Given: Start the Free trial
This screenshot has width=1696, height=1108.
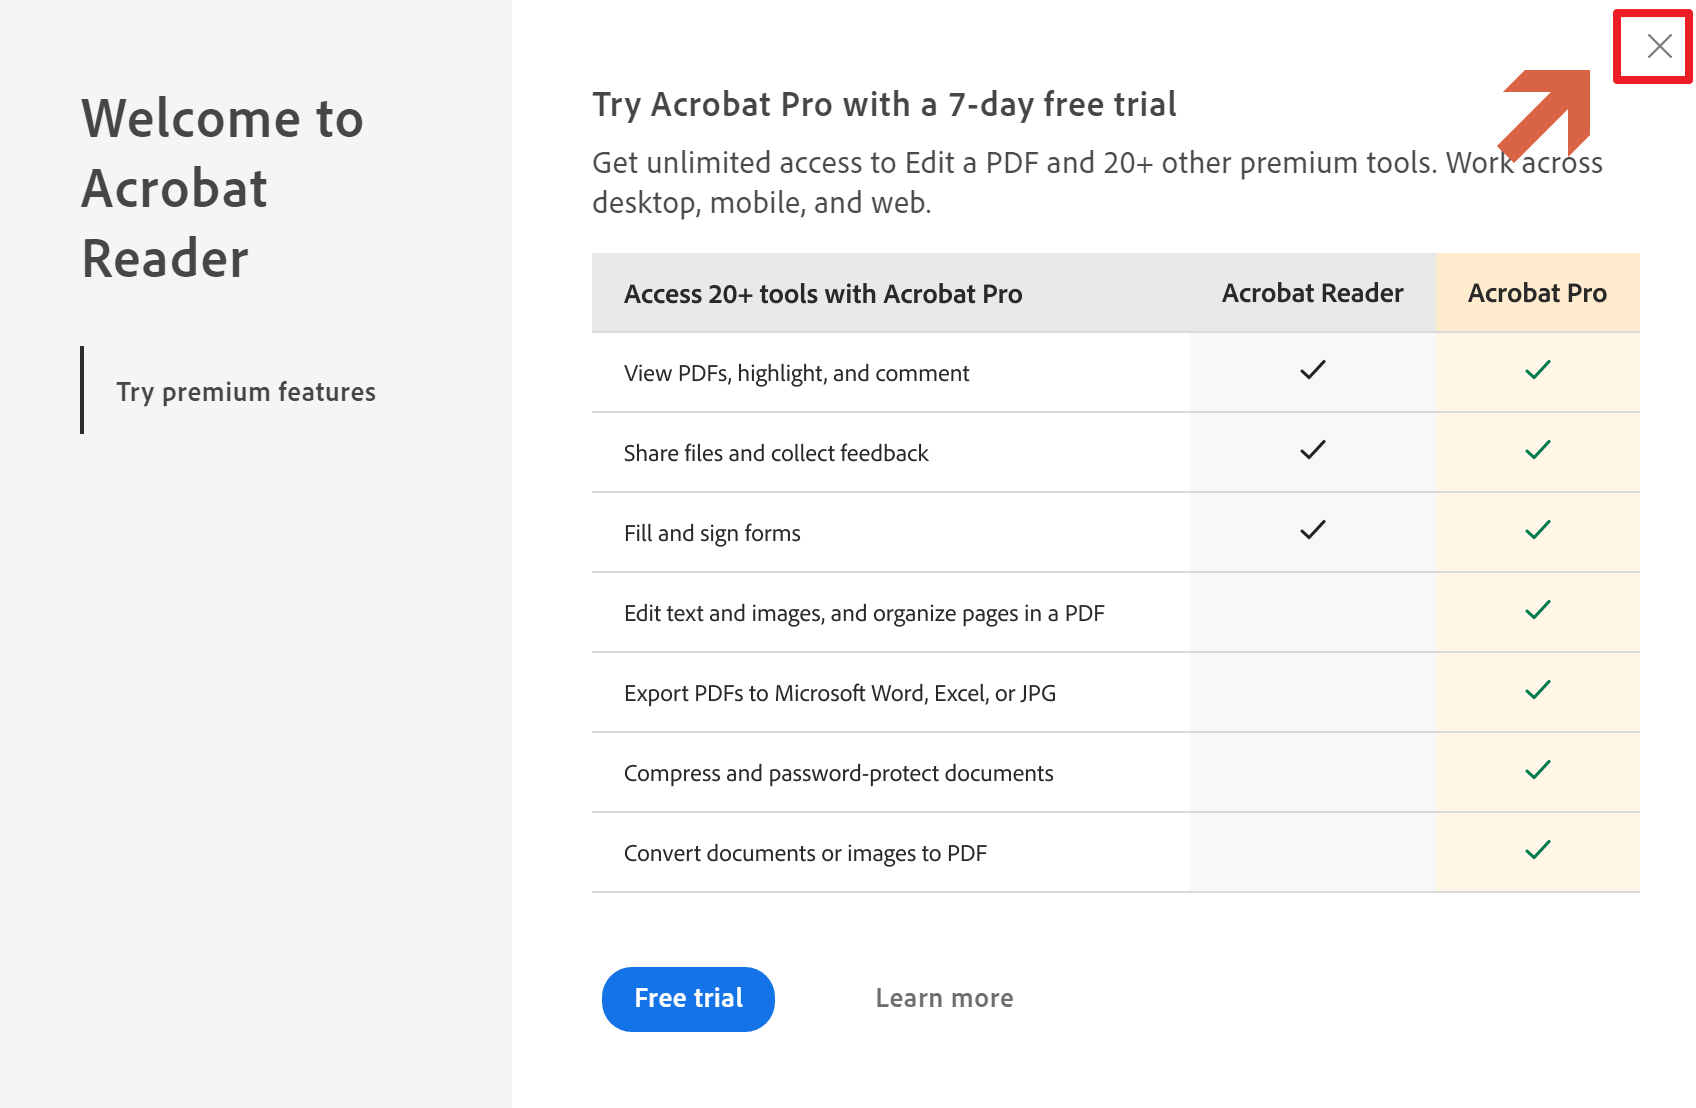Looking at the screenshot, I should (x=688, y=999).
